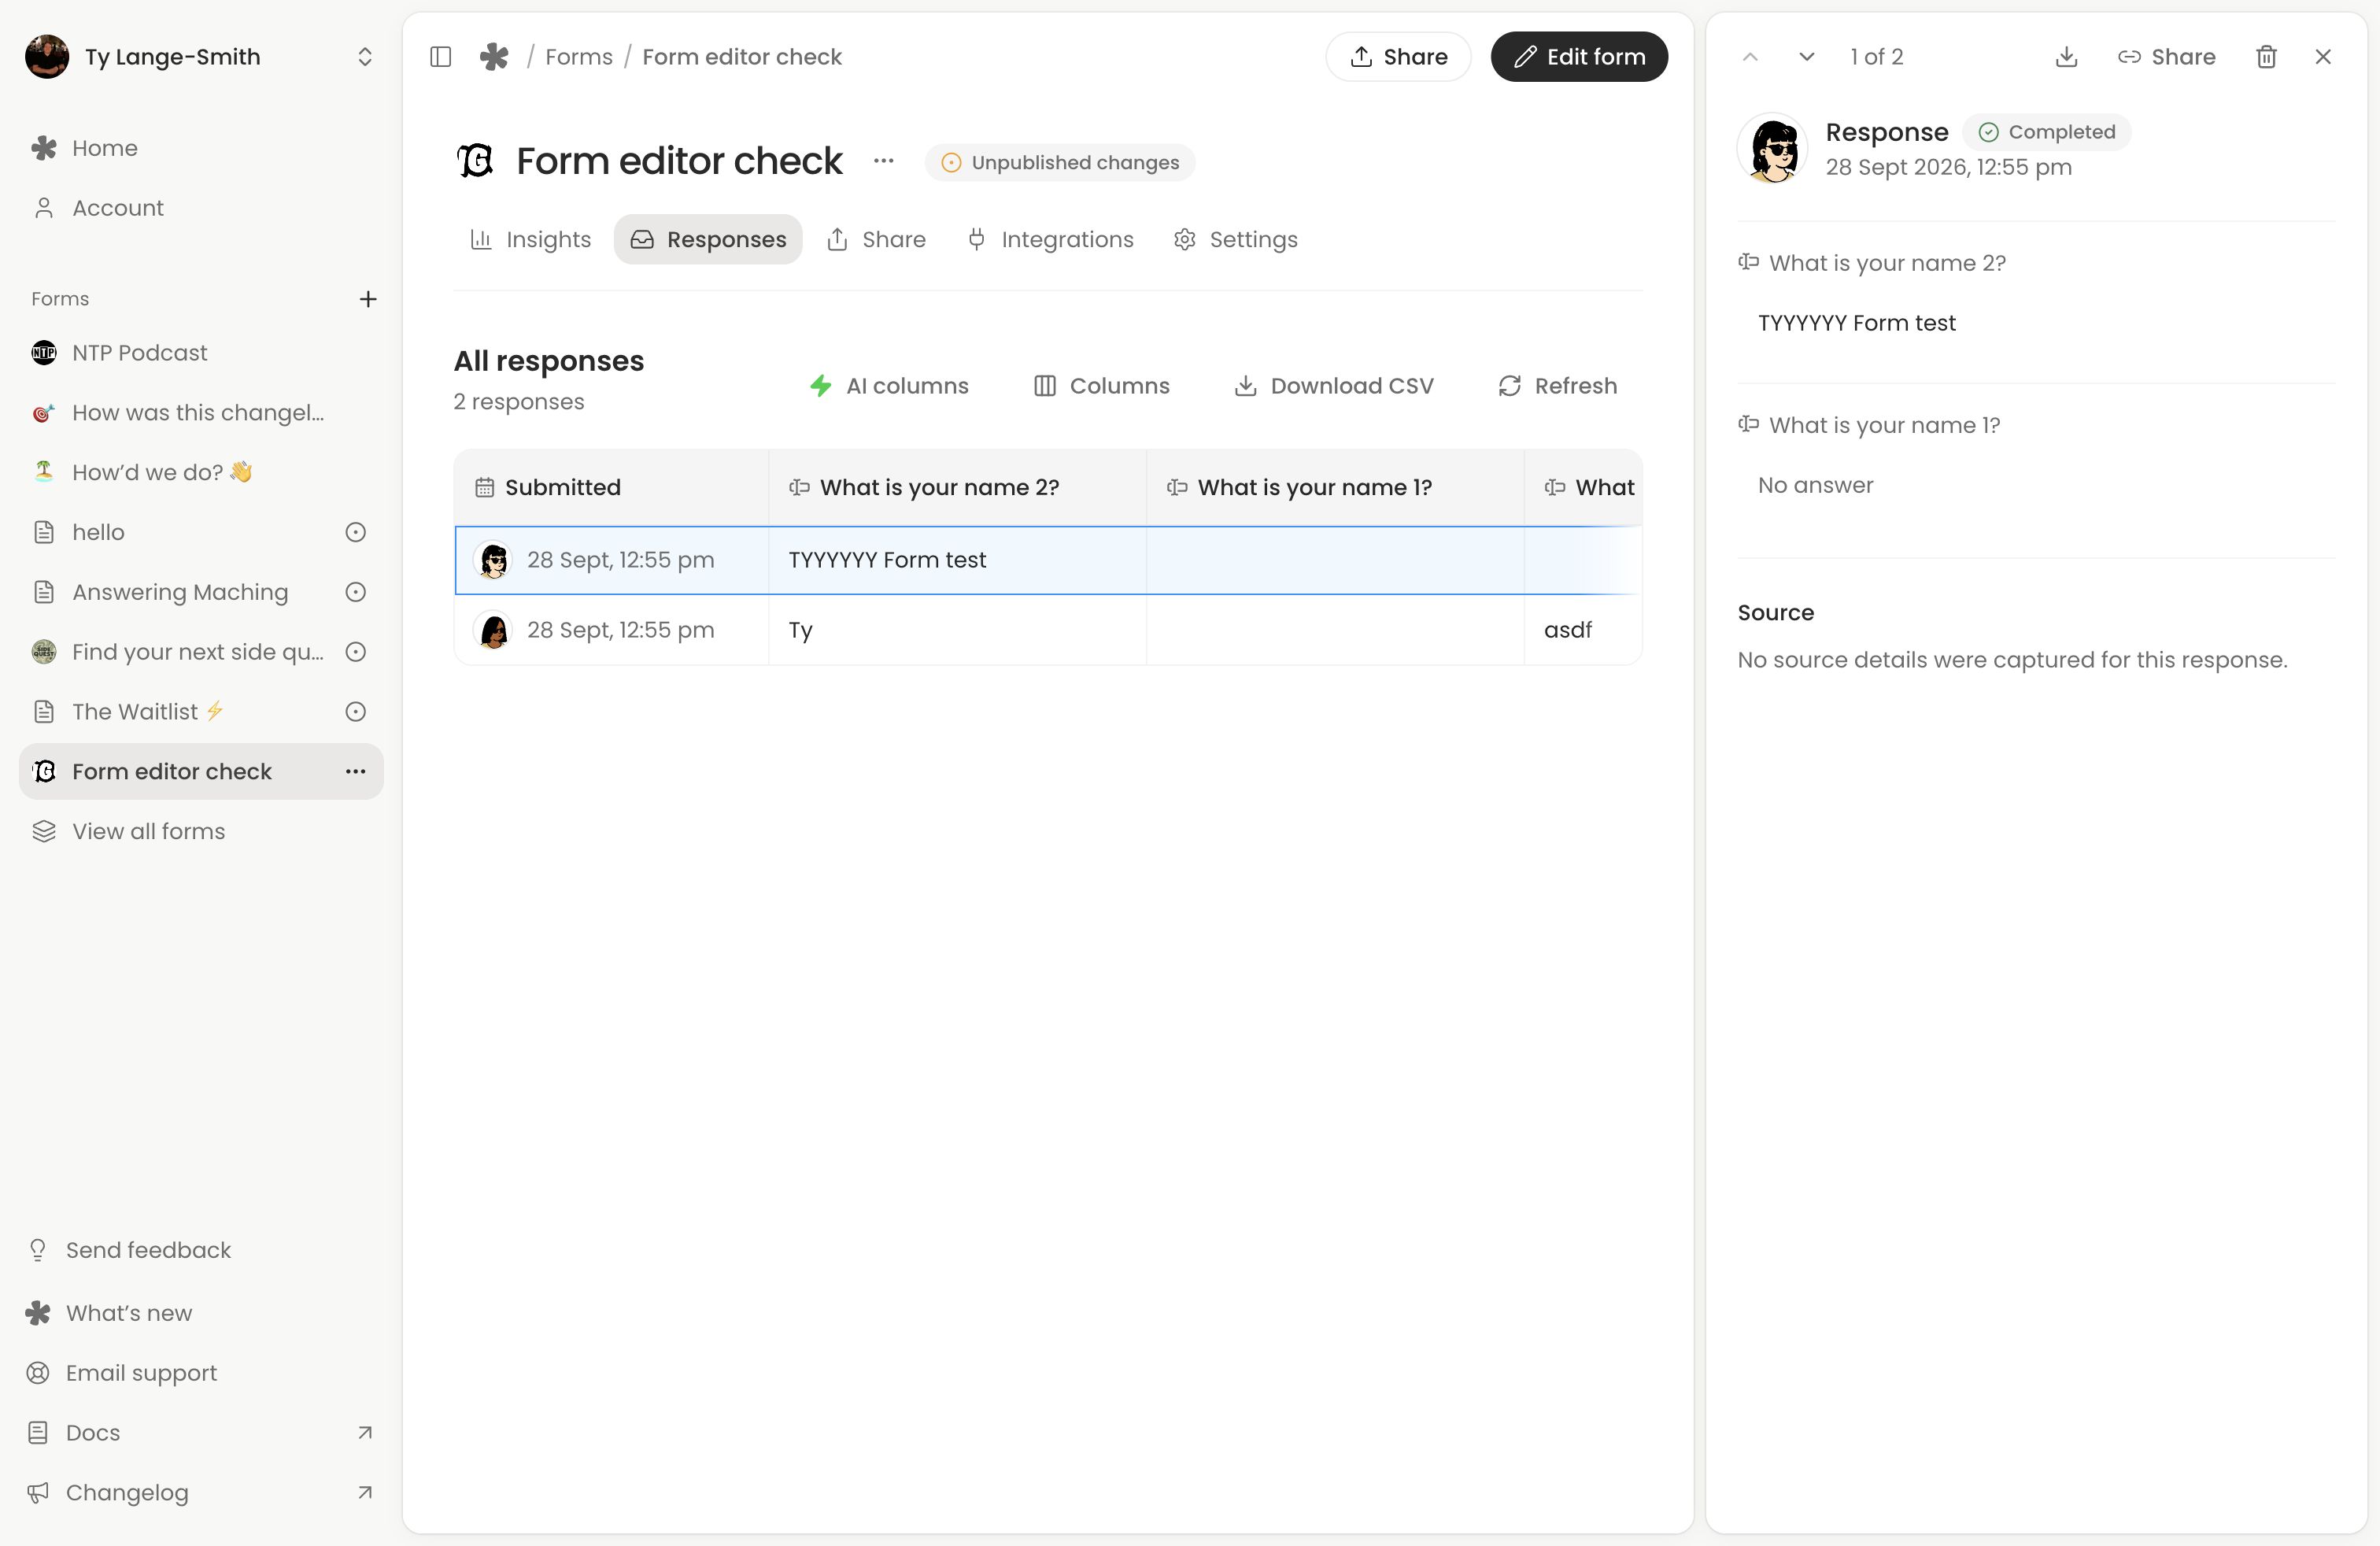Toggle the sidebar panel icon
The image size is (2380, 1546).
(x=440, y=57)
